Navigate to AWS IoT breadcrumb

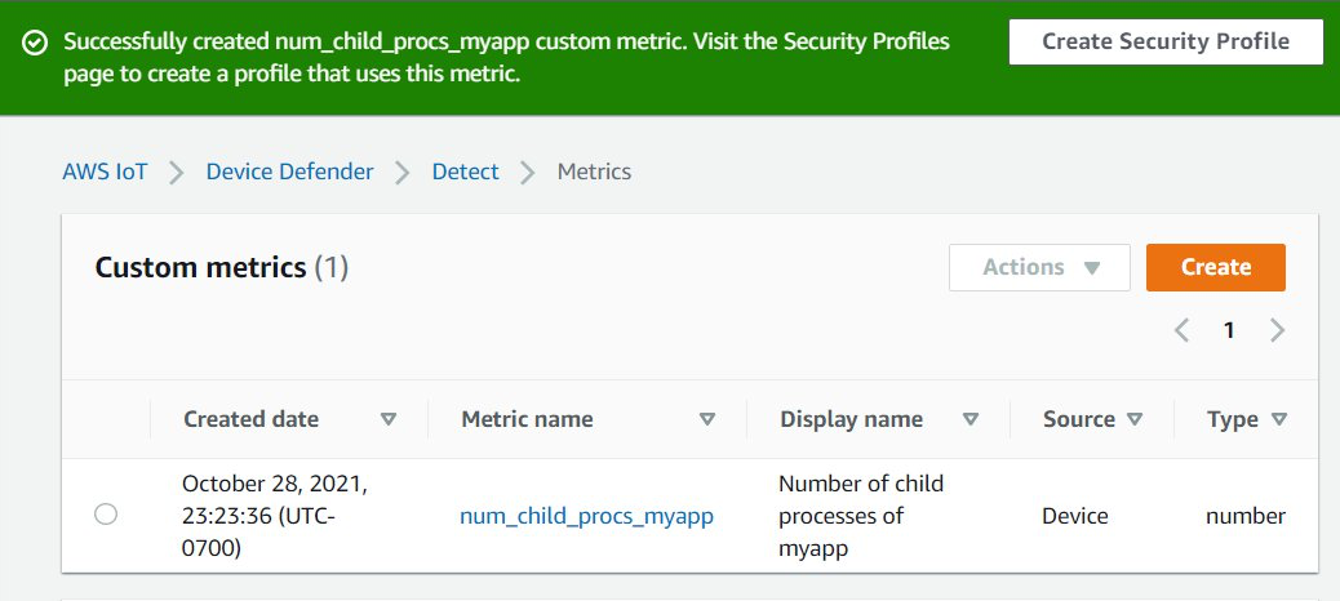pos(105,172)
